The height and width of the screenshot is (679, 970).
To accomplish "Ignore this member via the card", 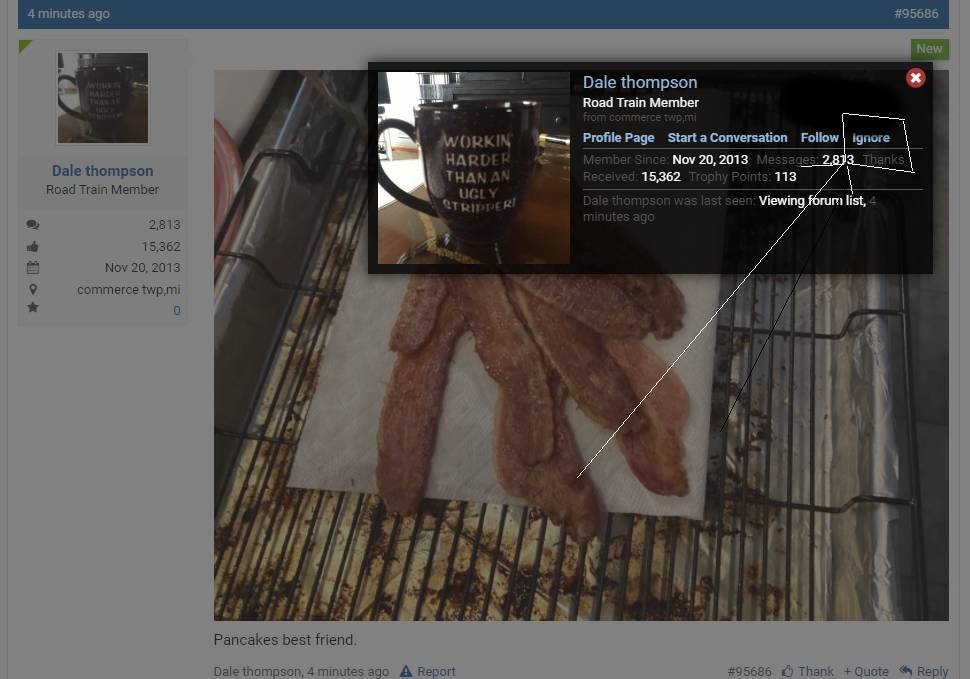I will 870,138.
